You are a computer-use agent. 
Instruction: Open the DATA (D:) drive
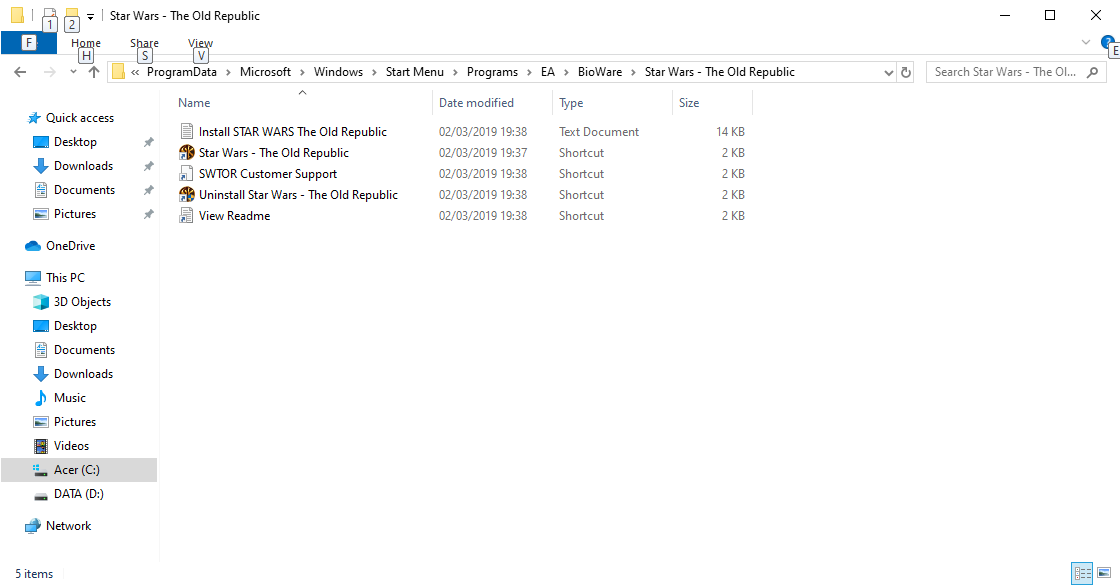[x=79, y=494]
